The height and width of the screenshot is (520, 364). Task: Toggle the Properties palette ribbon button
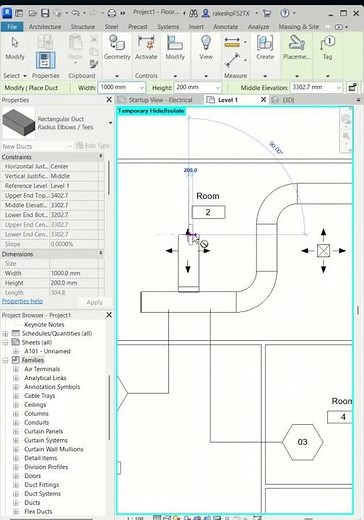46,60
